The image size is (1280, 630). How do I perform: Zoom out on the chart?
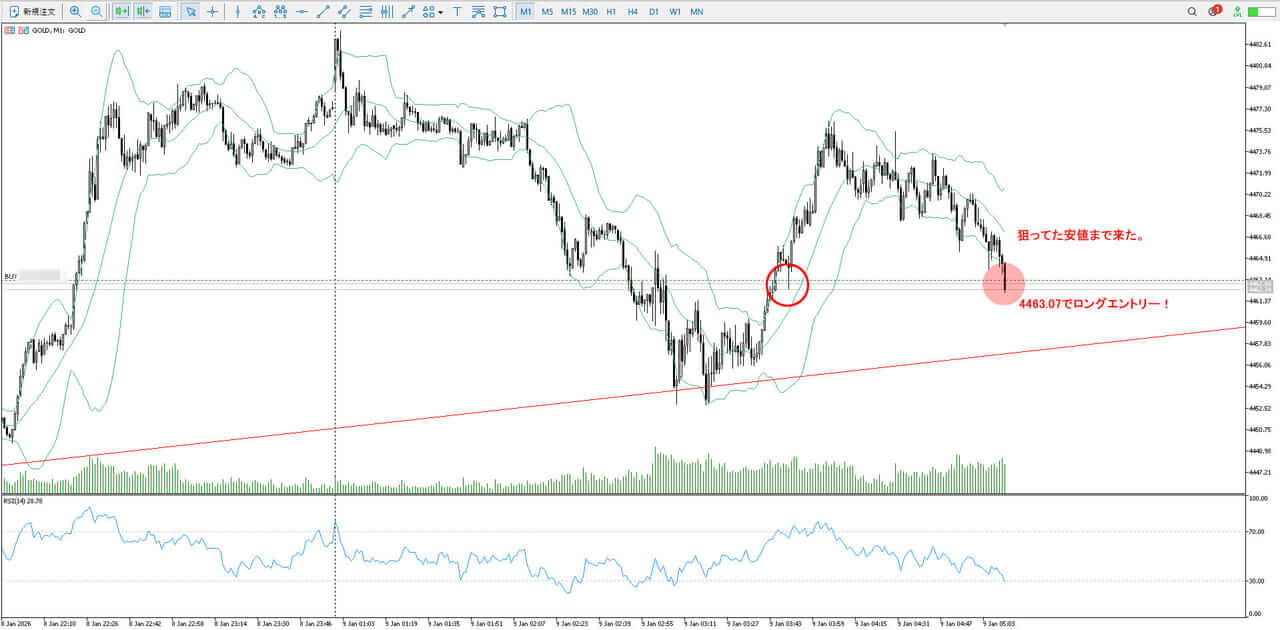click(x=96, y=12)
